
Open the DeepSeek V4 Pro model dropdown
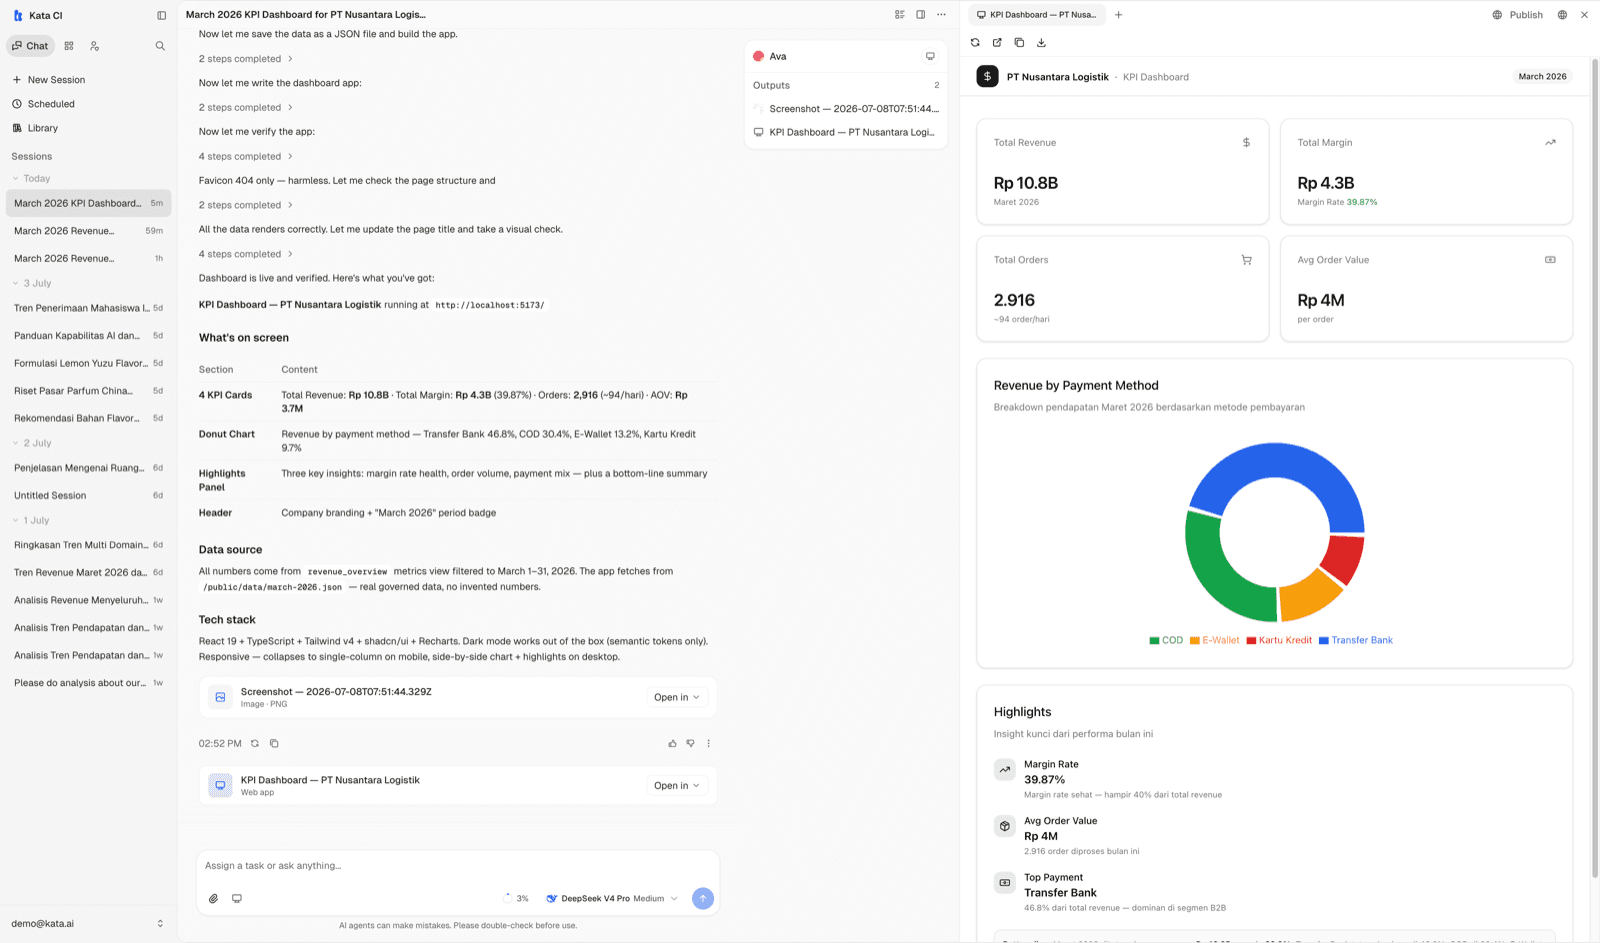[612, 898]
